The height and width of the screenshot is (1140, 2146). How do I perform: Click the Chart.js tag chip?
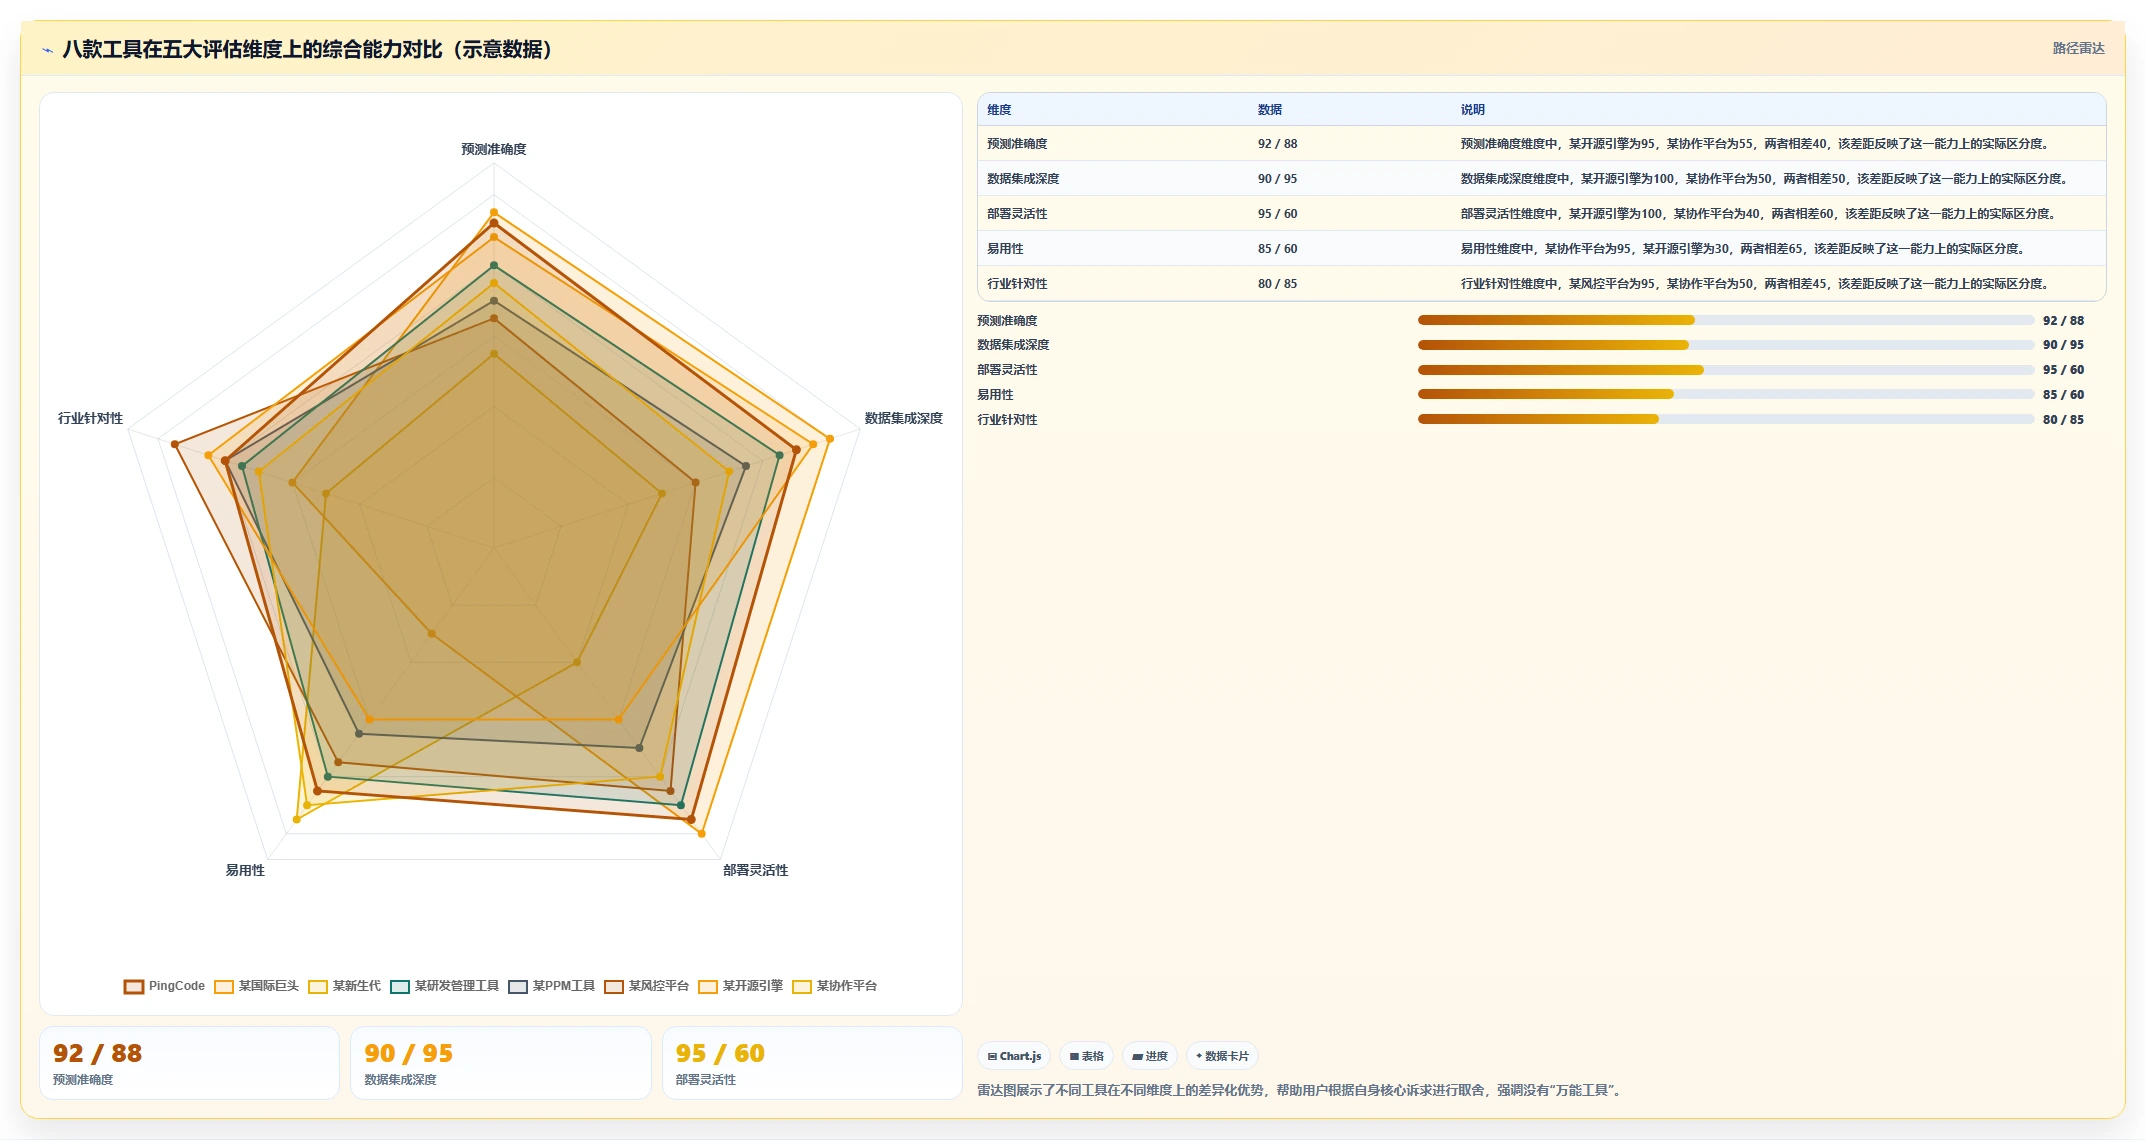[x=1014, y=1056]
